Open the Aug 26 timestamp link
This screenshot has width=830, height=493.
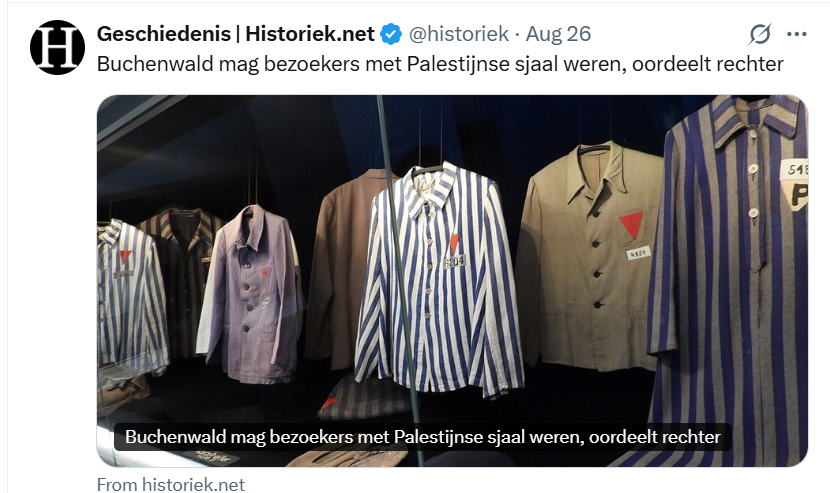(558, 34)
